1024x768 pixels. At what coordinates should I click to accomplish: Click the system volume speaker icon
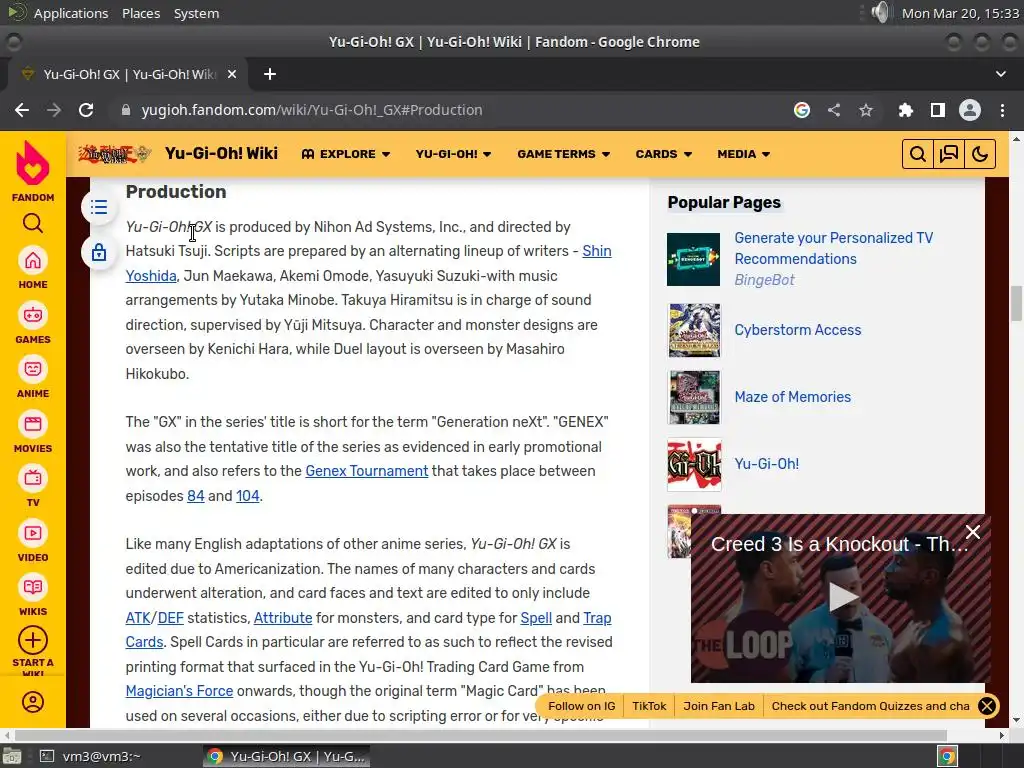(880, 12)
